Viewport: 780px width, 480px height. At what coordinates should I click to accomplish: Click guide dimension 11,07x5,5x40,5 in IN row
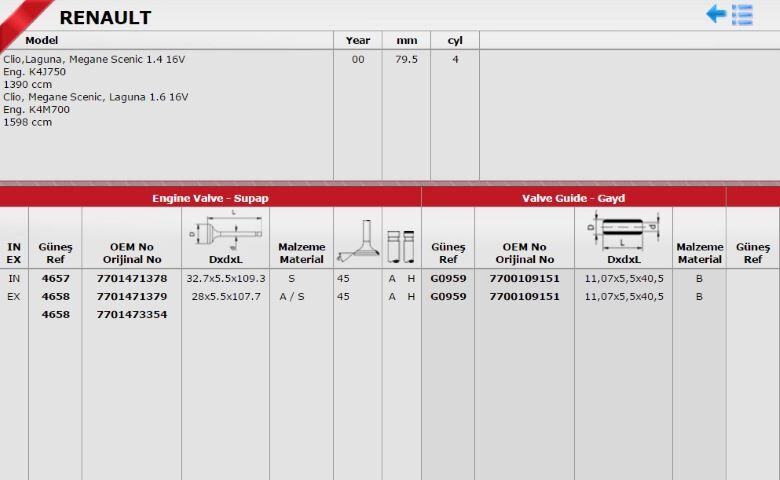click(x=624, y=279)
